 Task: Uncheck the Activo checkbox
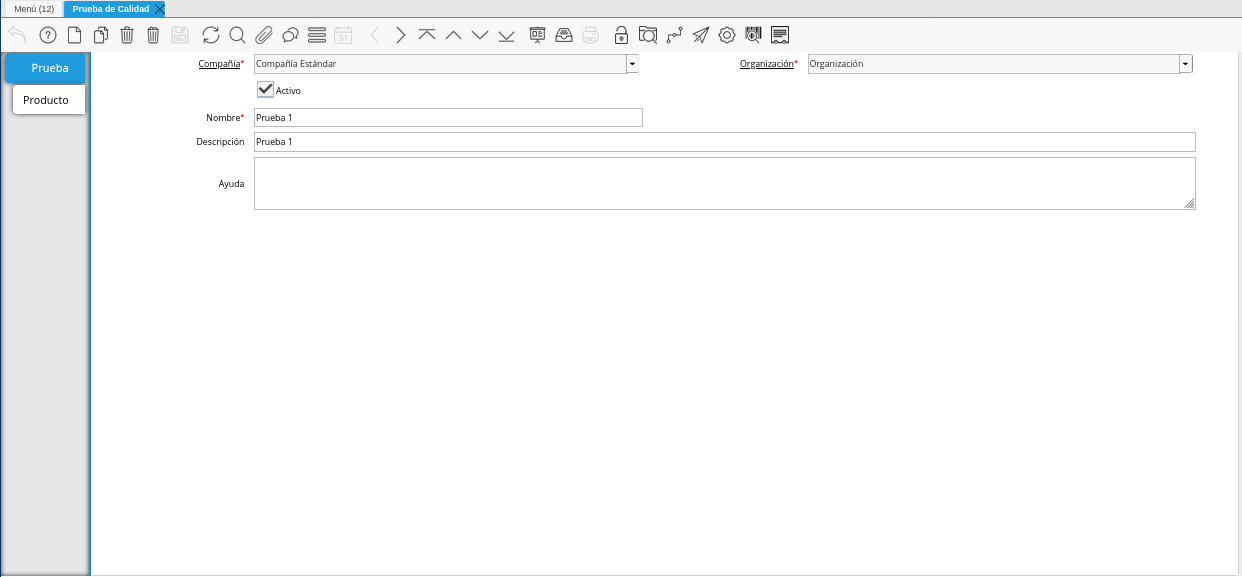coord(265,89)
